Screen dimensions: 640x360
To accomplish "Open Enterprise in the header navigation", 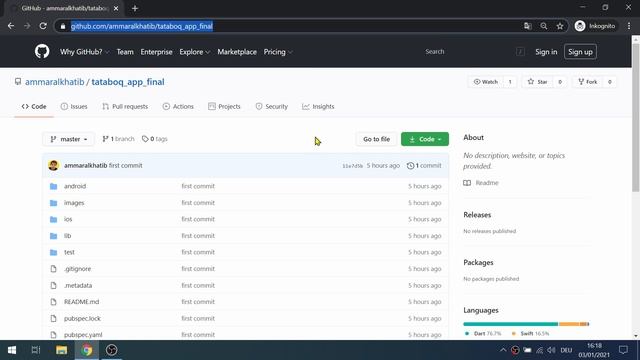I will click(x=156, y=52).
